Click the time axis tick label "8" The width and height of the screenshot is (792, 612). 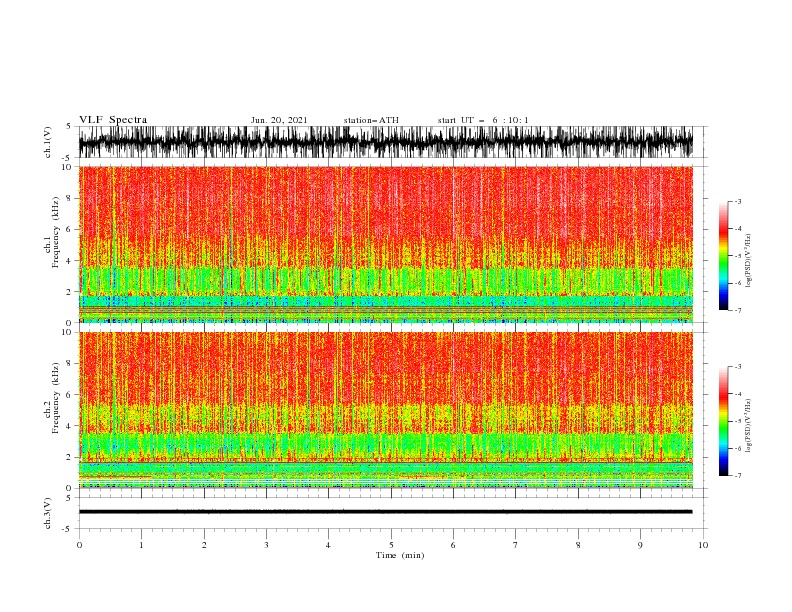(x=578, y=545)
